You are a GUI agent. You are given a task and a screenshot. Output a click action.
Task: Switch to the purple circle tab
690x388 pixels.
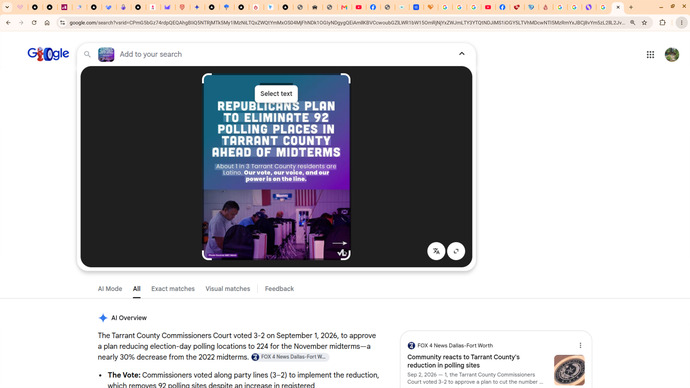(x=589, y=7)
